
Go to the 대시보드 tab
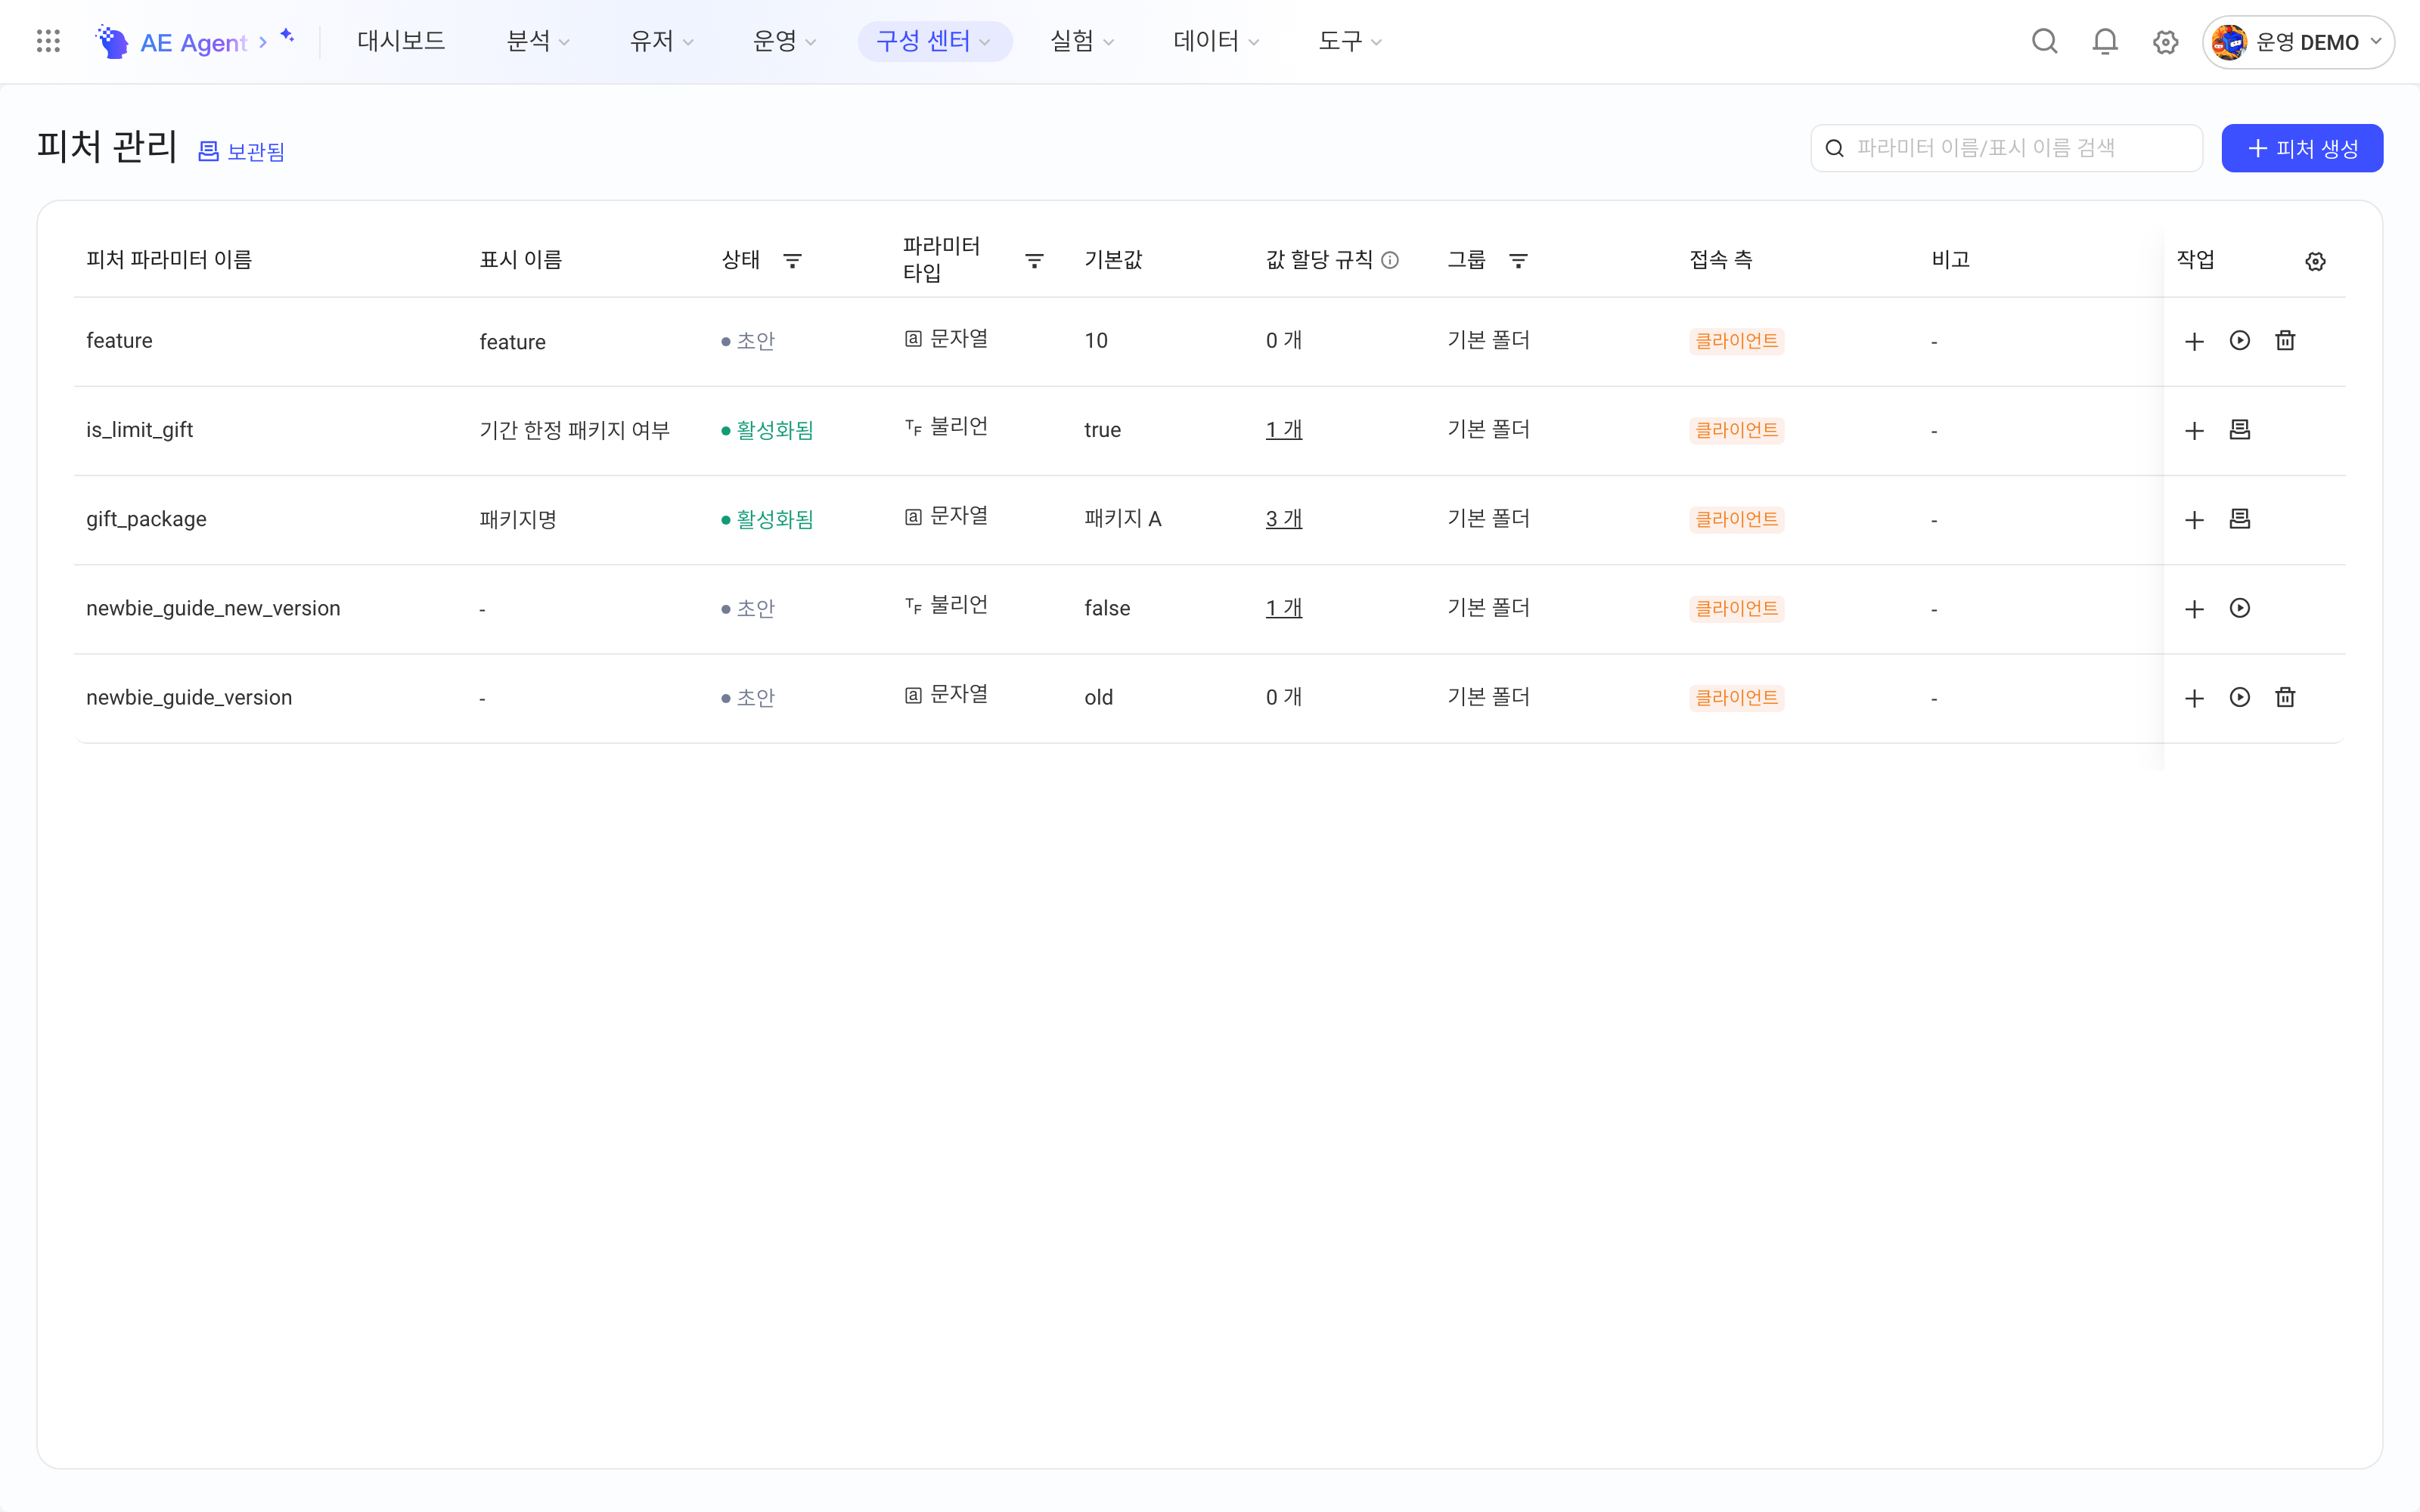(401, 41)
